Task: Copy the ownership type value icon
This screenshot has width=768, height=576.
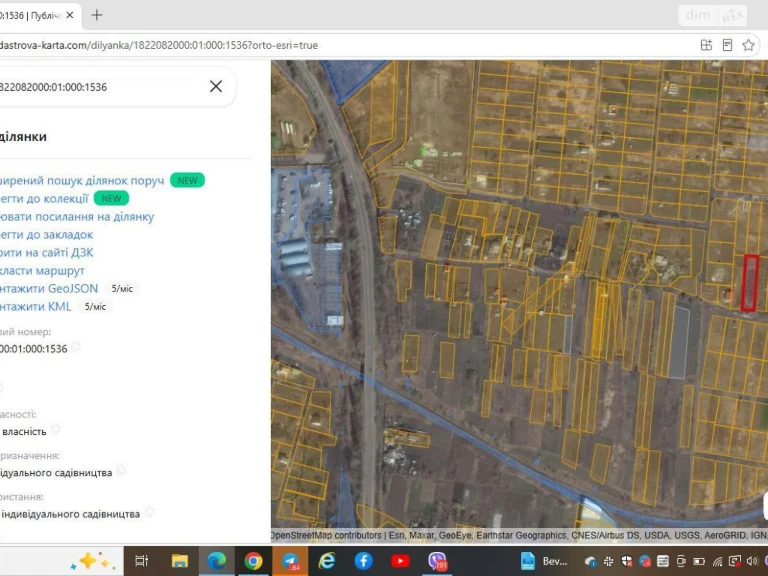Action: (x=55, y=430)
